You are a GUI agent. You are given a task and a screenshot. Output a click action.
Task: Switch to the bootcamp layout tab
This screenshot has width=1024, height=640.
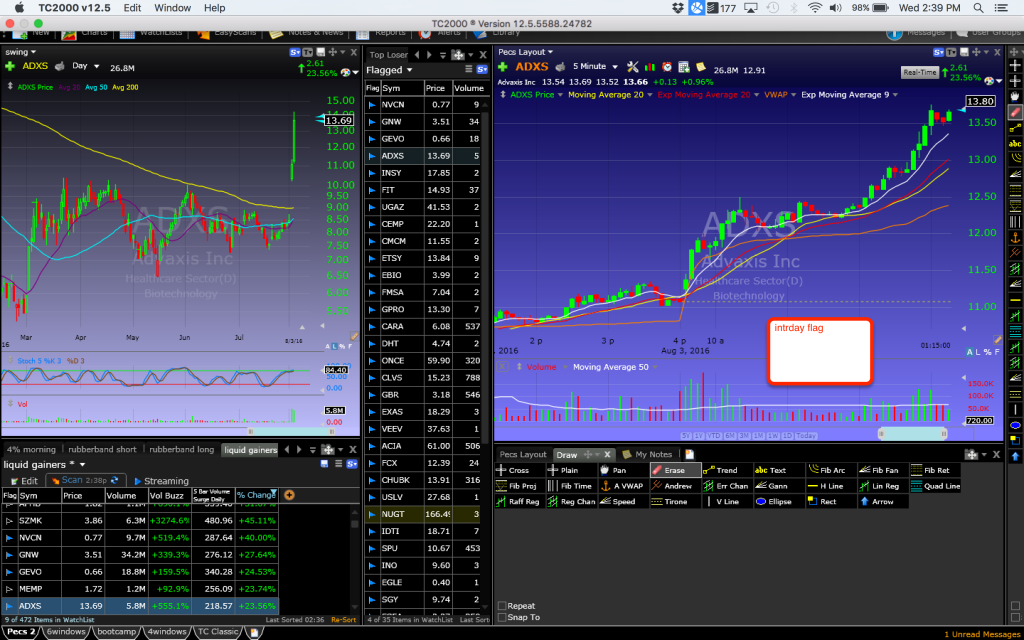point(118,632)
